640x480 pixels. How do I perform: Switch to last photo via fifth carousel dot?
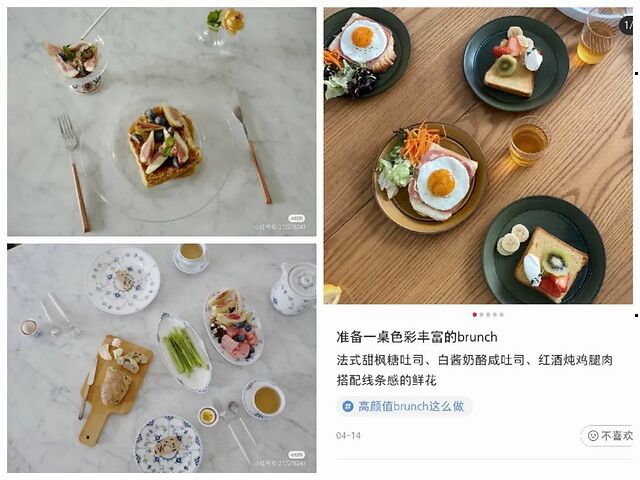tap(501, 315)
